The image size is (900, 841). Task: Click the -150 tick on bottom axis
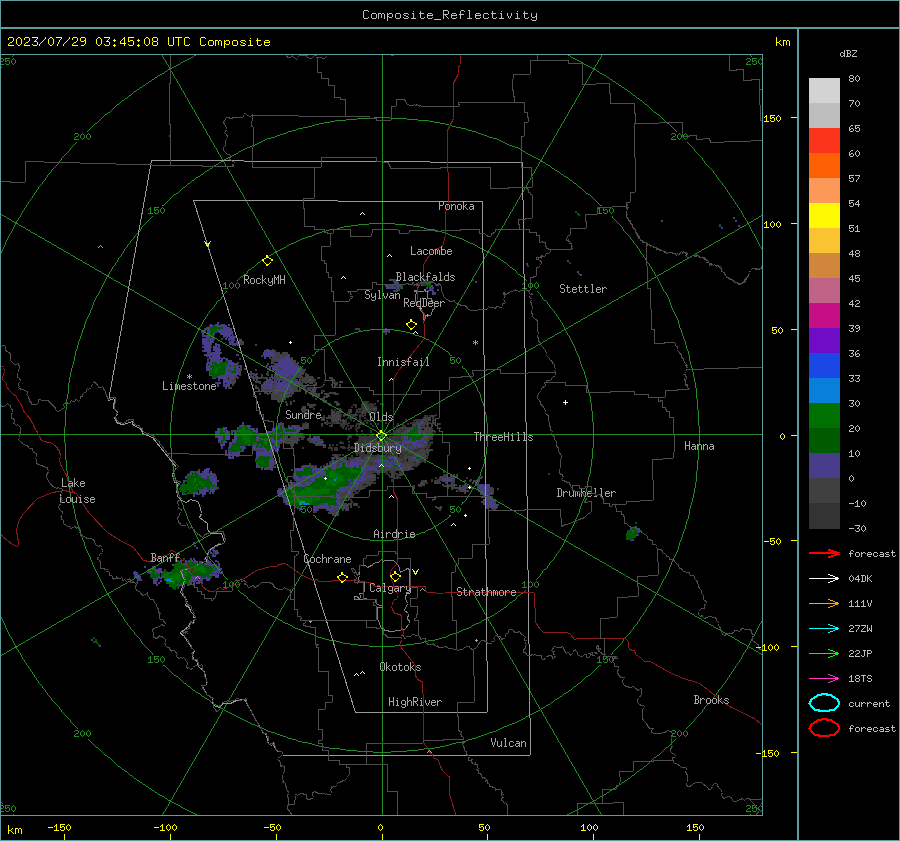(x=59, y=827)
